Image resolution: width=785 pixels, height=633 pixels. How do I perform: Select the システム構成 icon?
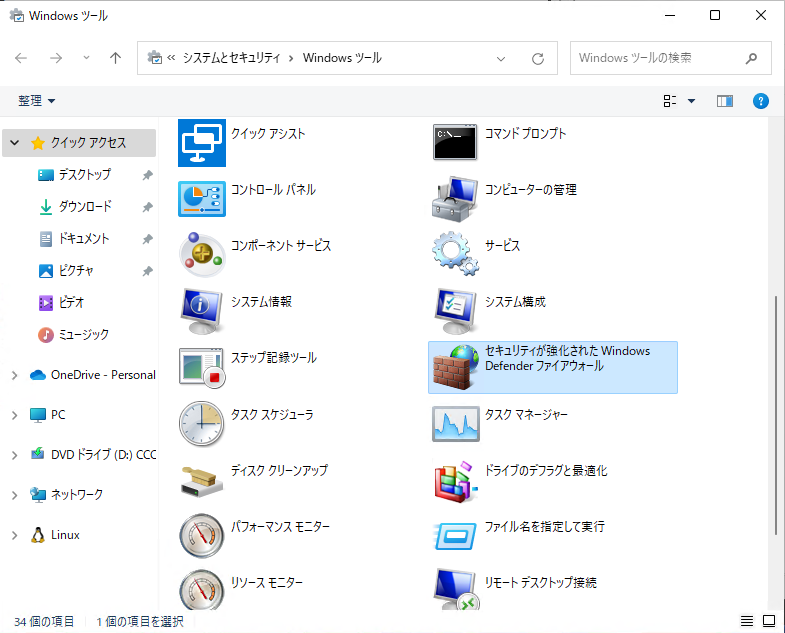click(455, 311)
